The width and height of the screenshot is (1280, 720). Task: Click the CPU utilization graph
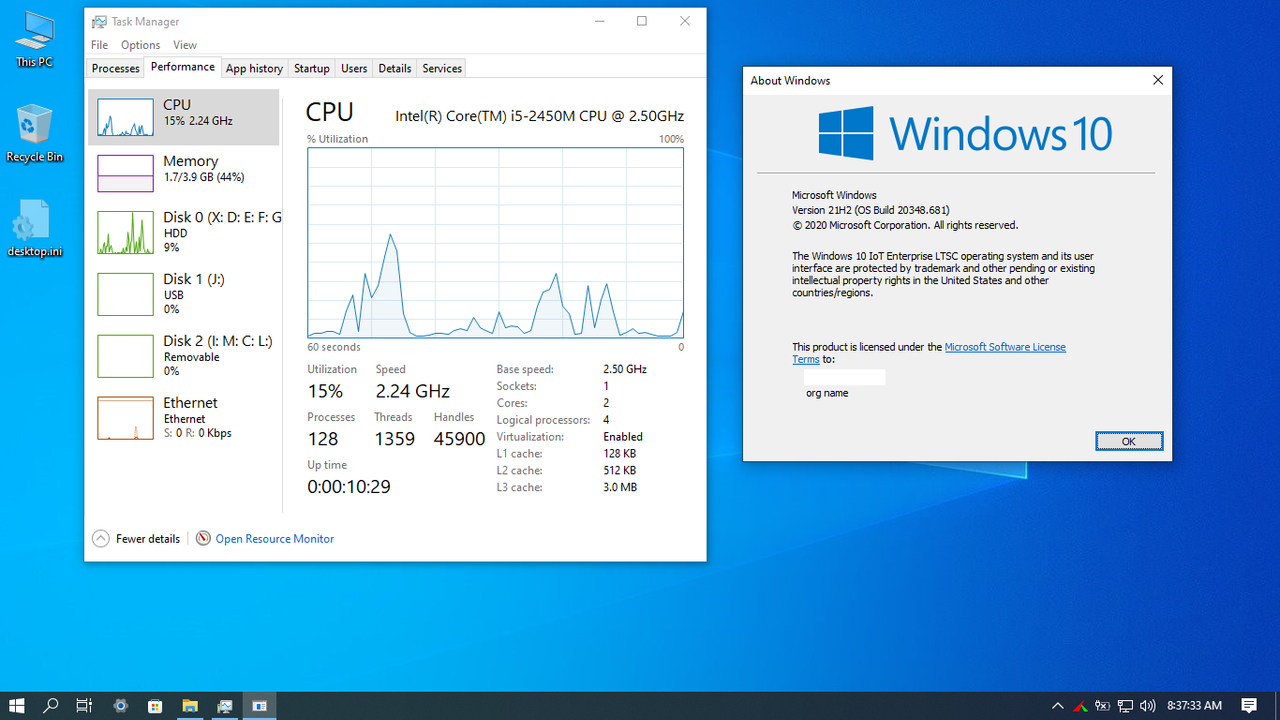click(x=495, y=243)
